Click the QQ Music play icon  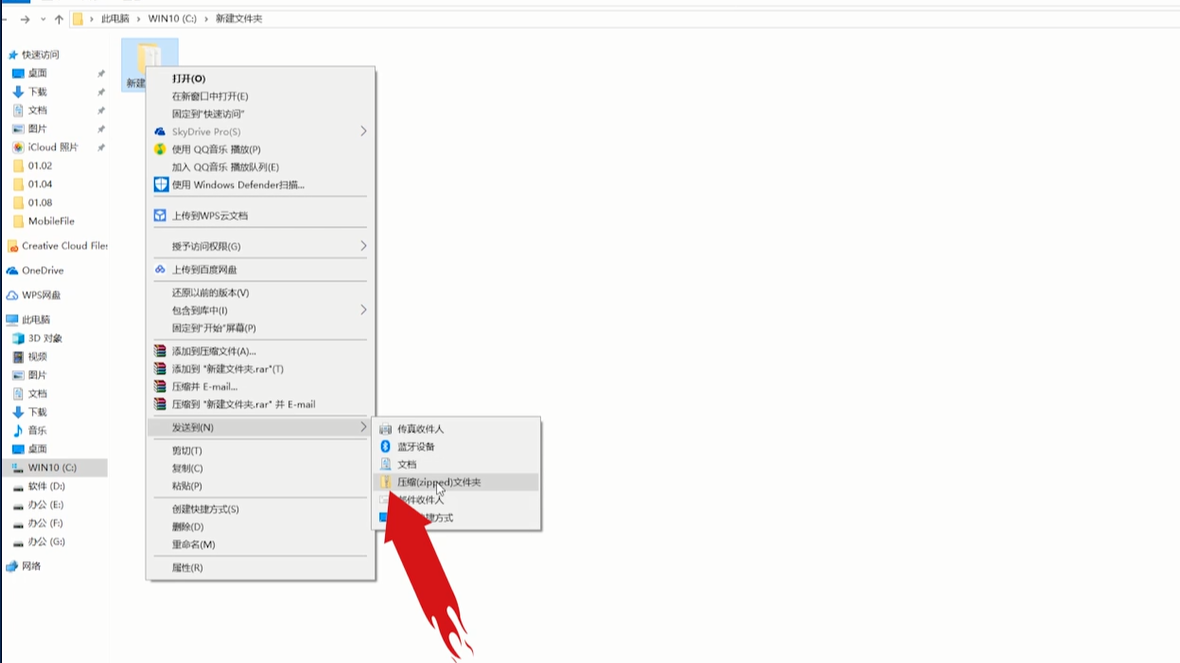[160, 149]
